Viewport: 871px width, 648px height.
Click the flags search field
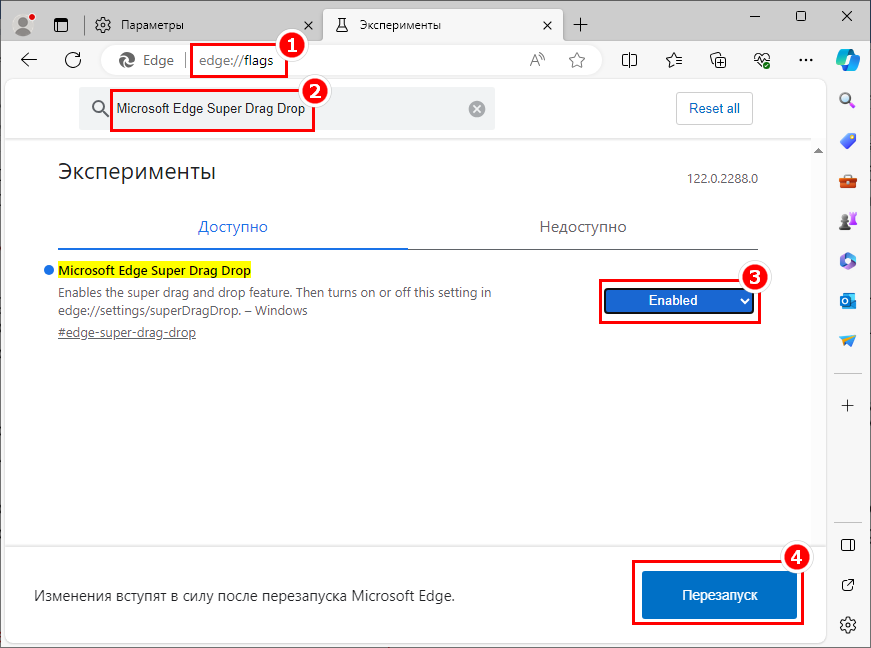(x=287, y=108)
